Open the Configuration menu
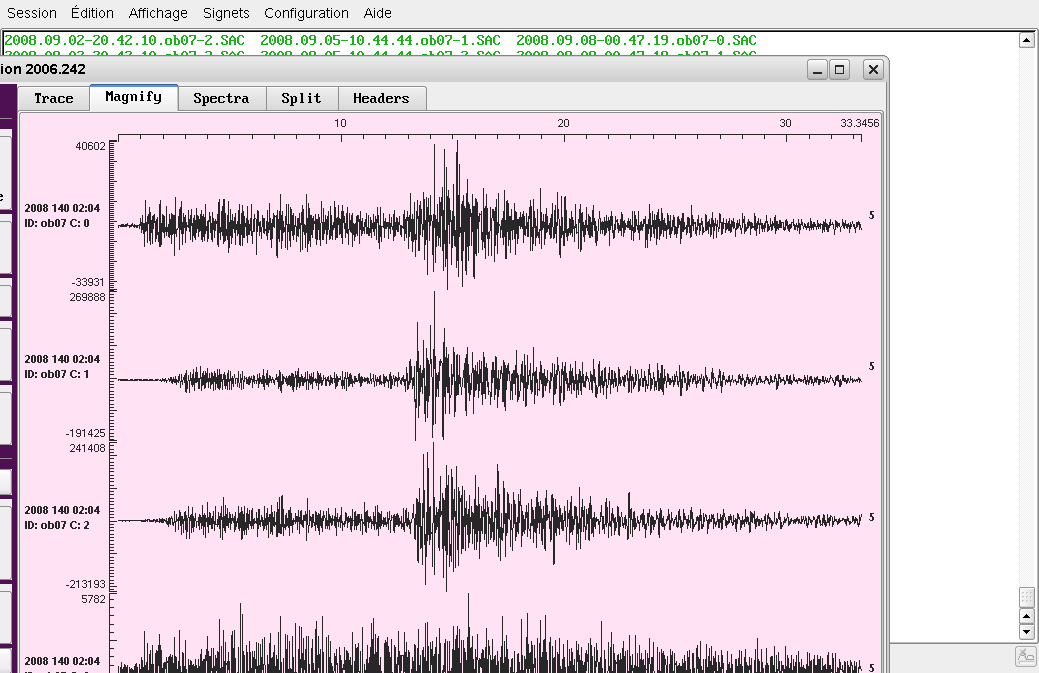Screen dimensions: 1039x673 pos(306,13)
